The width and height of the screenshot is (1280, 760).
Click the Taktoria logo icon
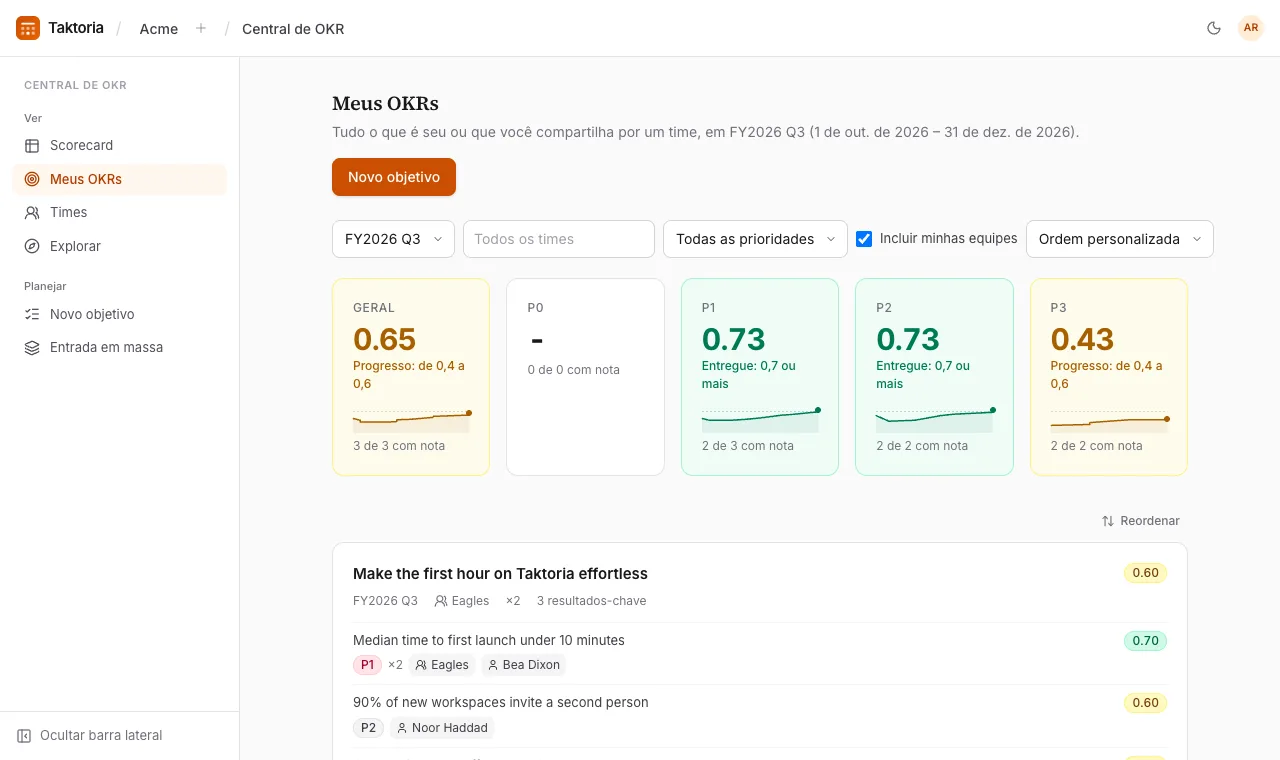(x=28, y=28)
